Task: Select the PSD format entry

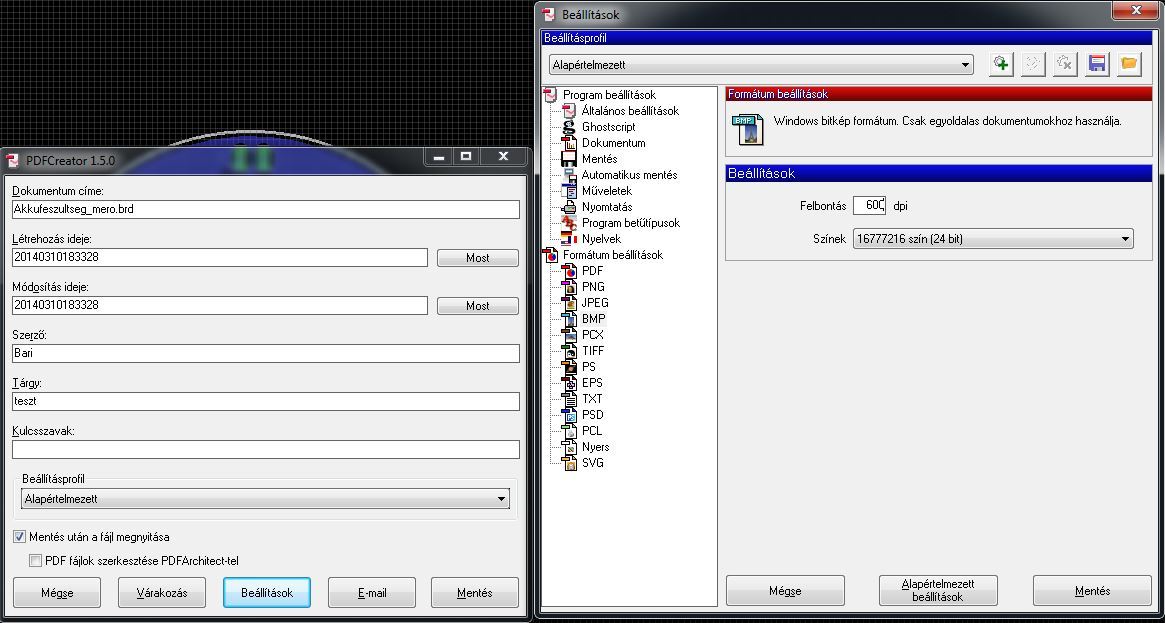Action: (592, 414)
